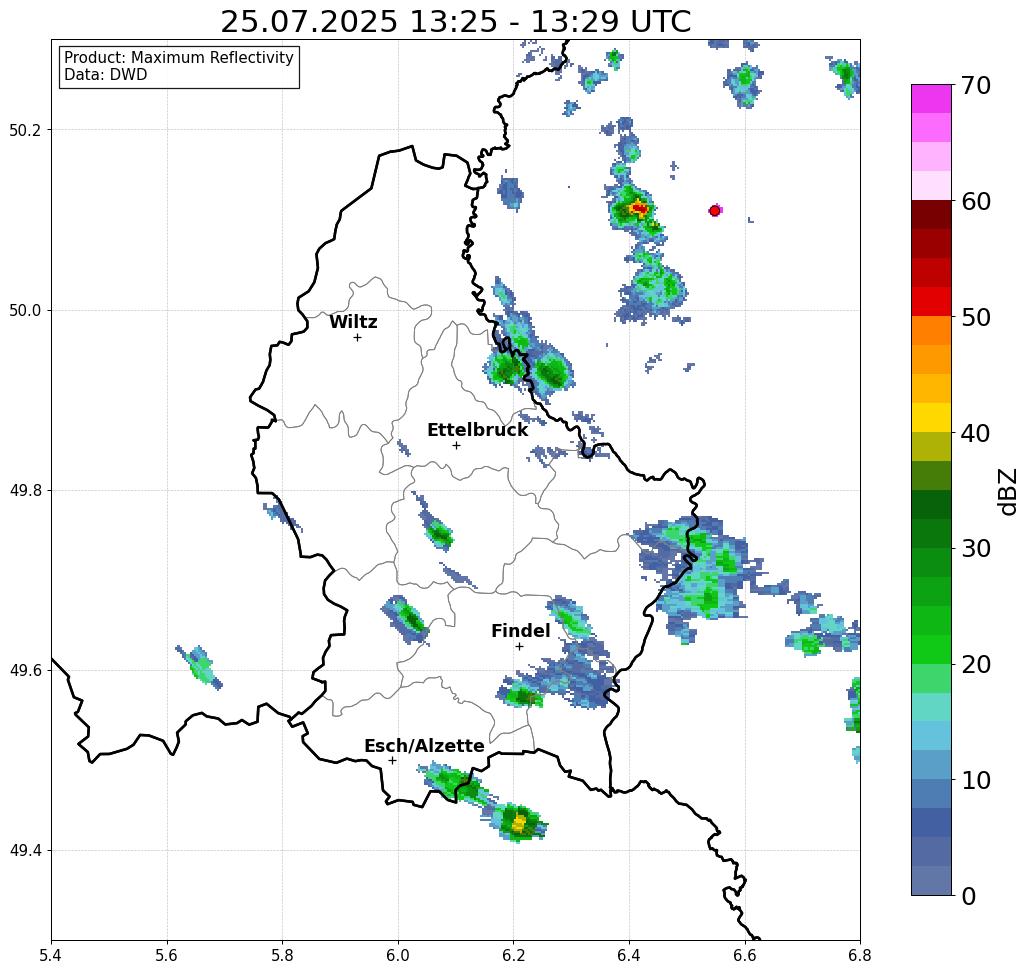Click longitude tick label '5.4'
The width and height of the screenshot is (1029, 973).
point(51,955)
